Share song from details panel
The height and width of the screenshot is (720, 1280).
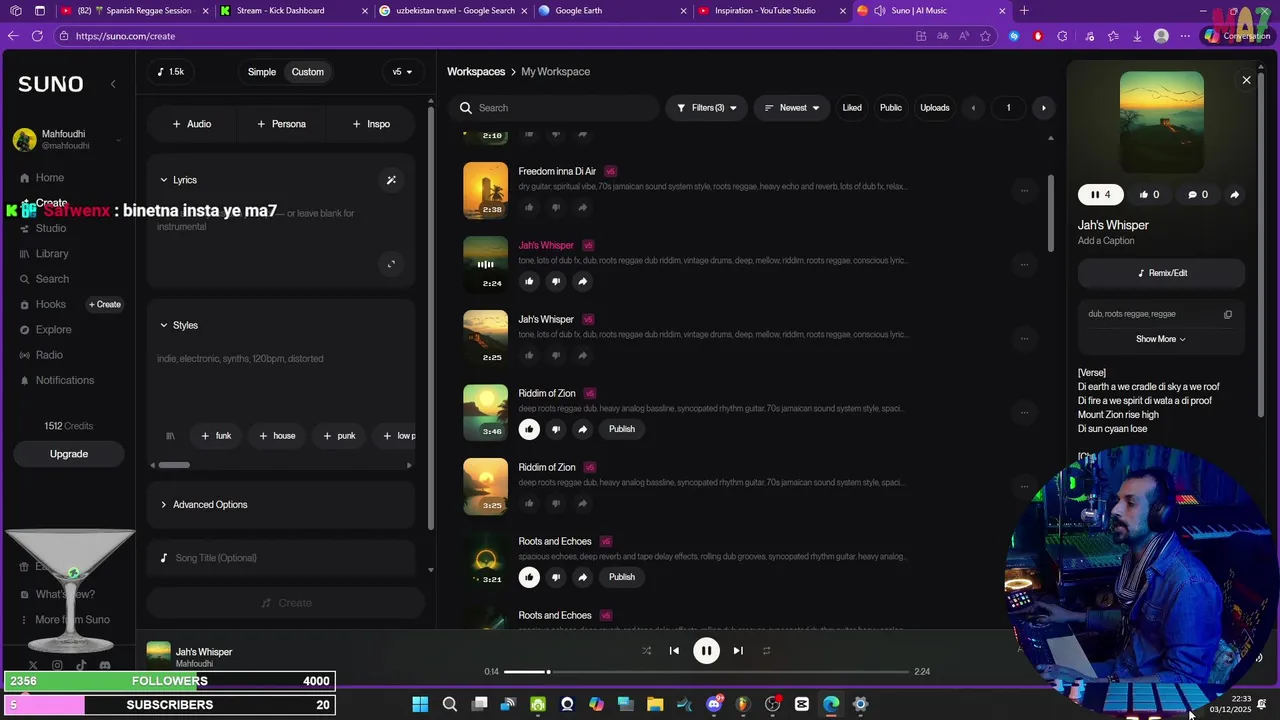pyautogui.click(x=1234, y=195)
